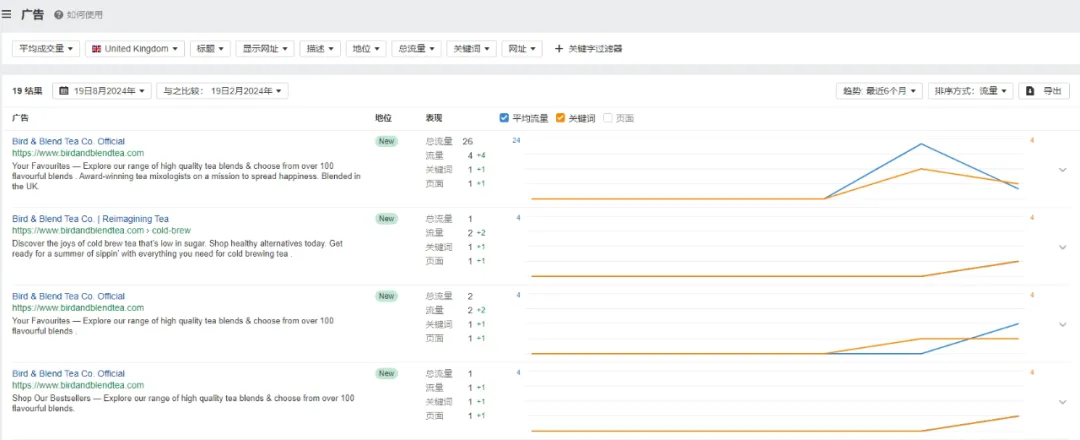Image resolution: width=1080 pixels, height=440 pixels.
Task: Open the United Kingdom country dropdown
Action: tap(135, 49)
